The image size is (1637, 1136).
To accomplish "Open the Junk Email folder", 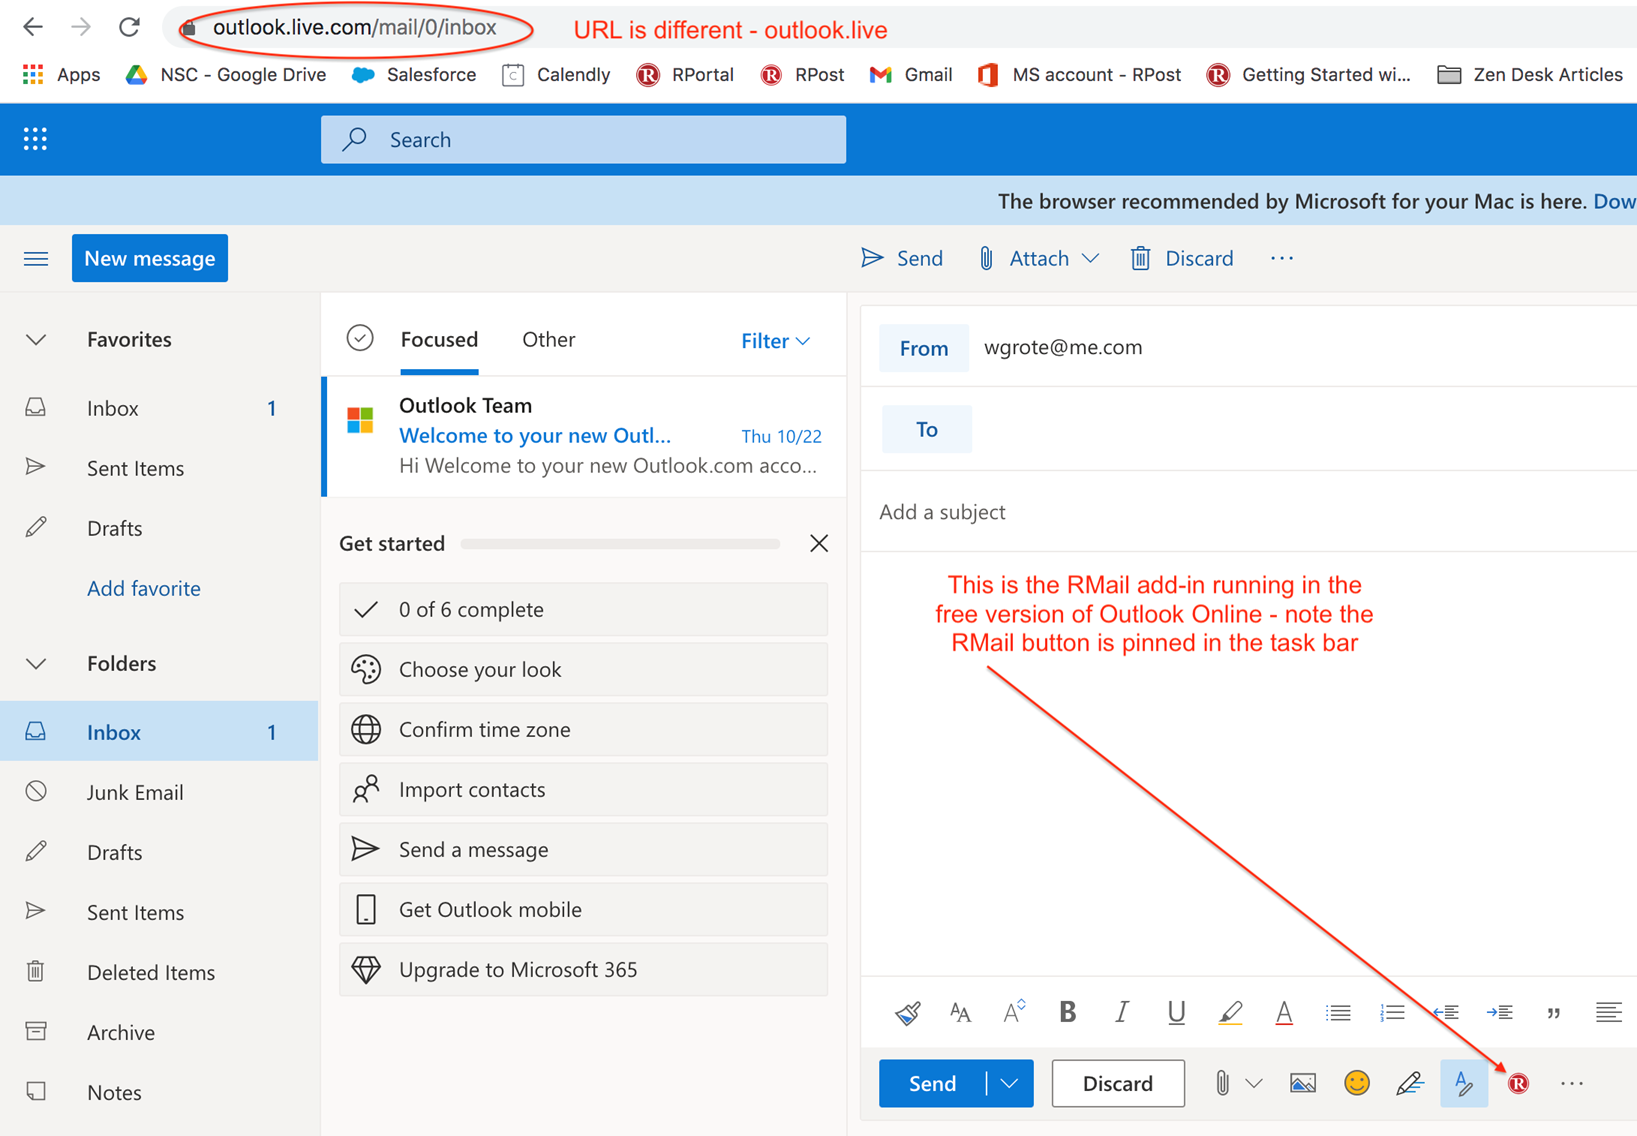I will pyautogui.click(x=135, y=792).
